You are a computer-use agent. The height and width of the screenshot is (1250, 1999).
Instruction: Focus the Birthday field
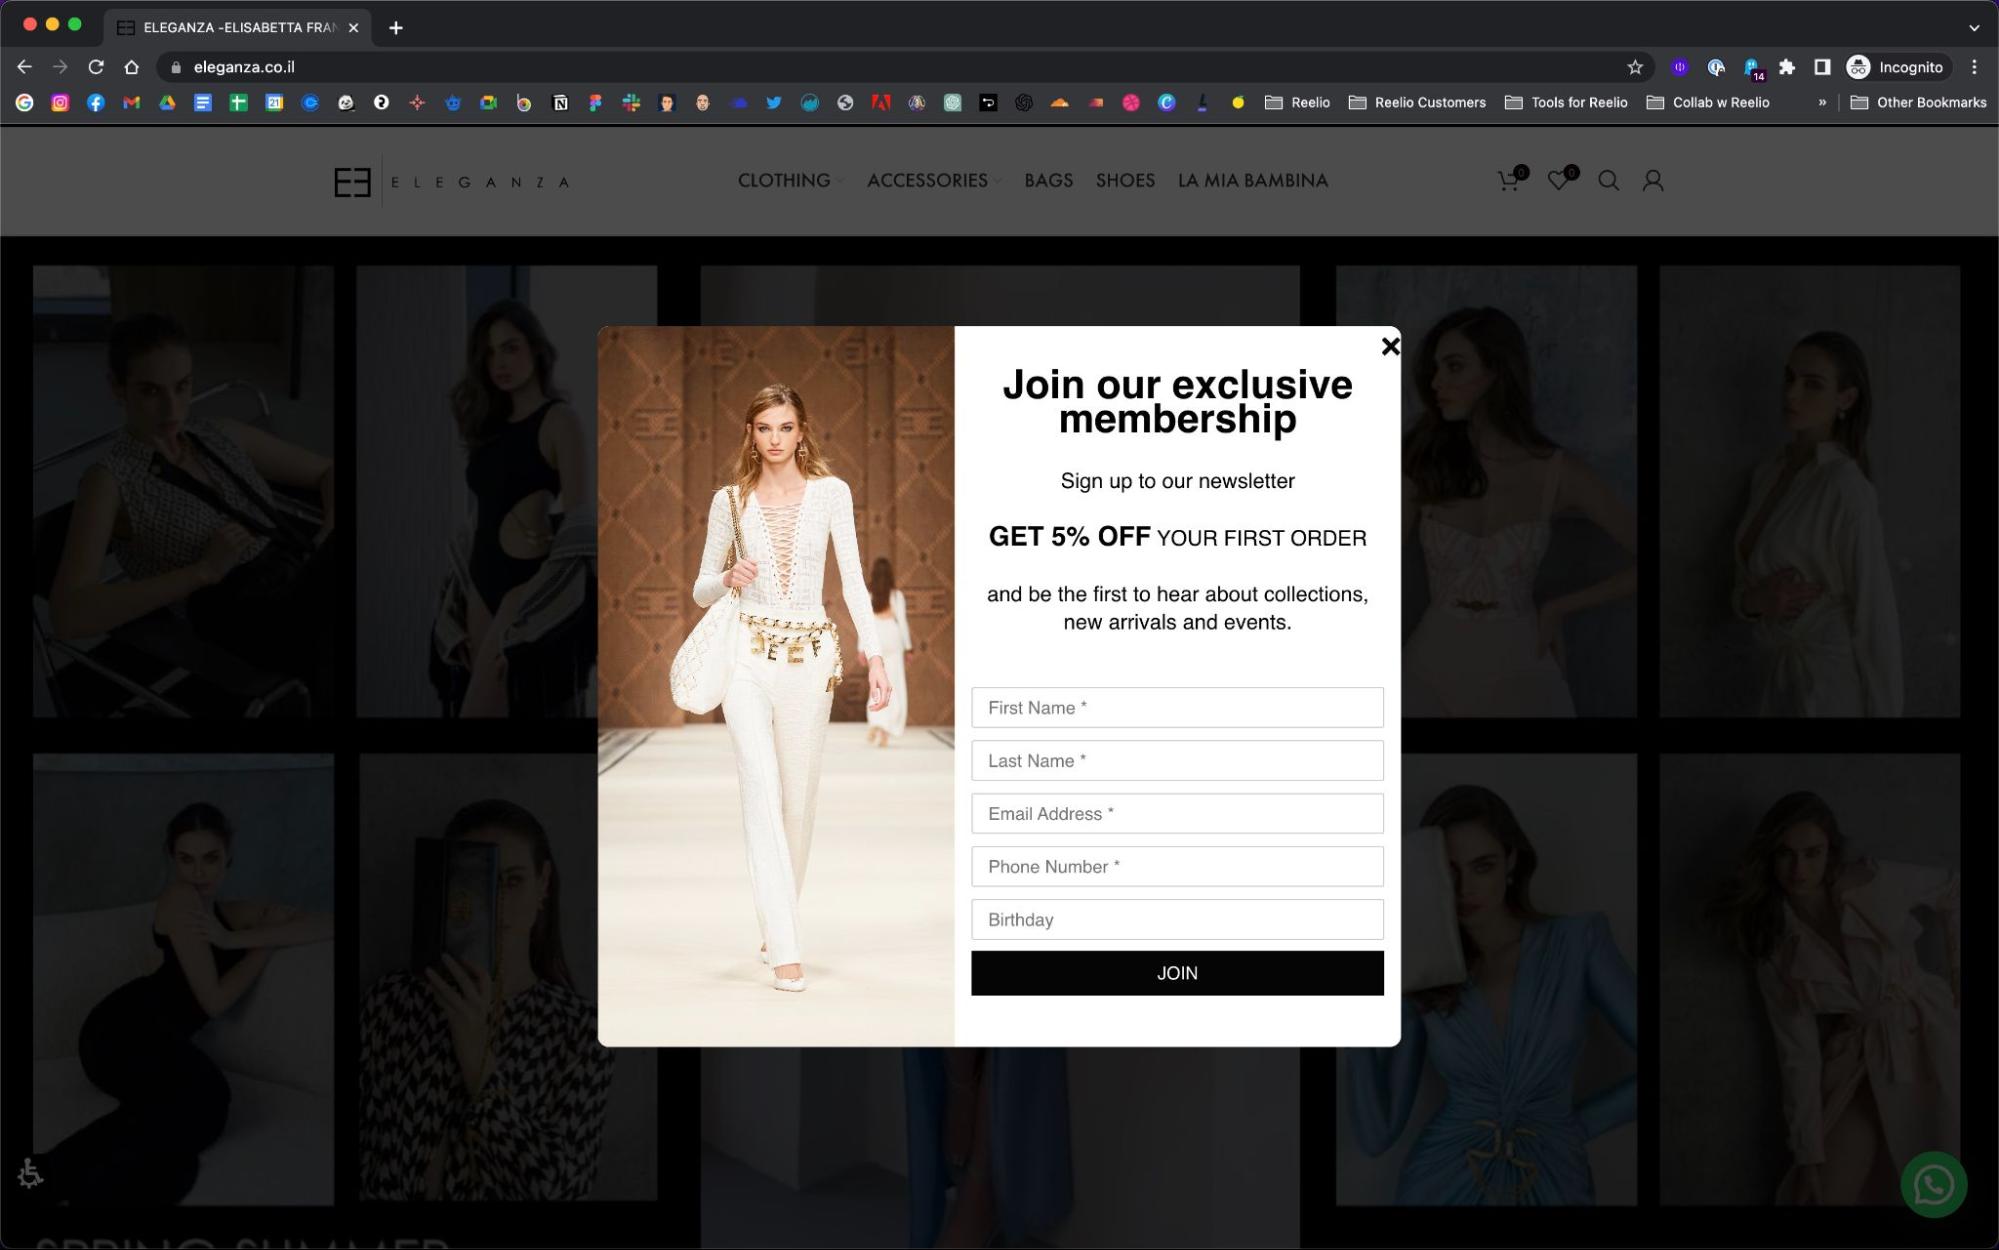coord(1177,919)
